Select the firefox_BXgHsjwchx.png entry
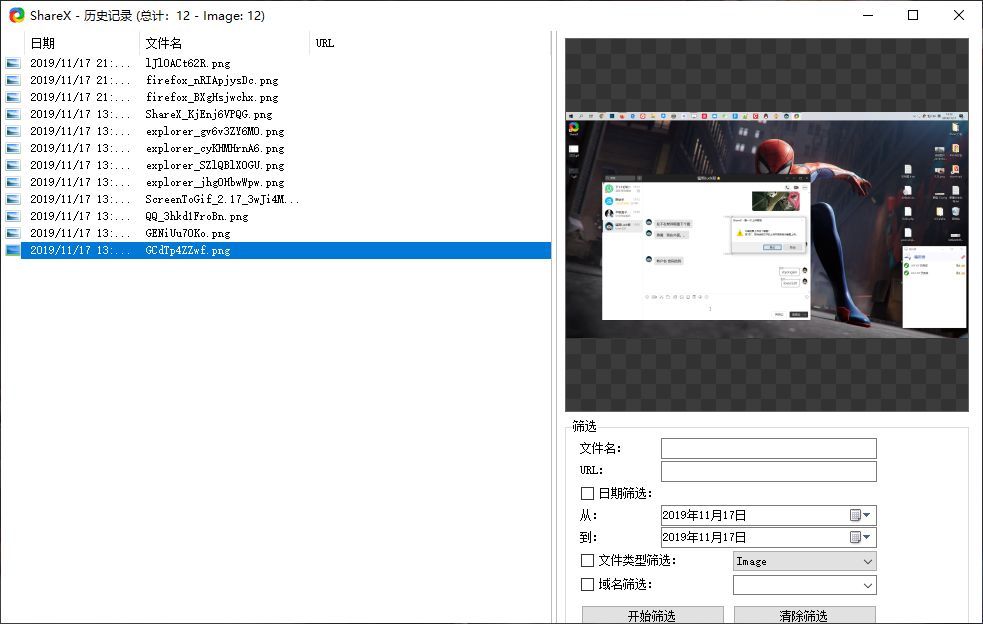The width and height of the screenshot is (983, 624). 212,97
